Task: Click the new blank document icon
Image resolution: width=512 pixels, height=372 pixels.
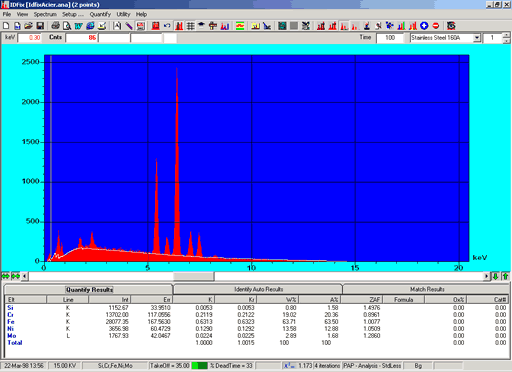Action: tap(6, 26)
